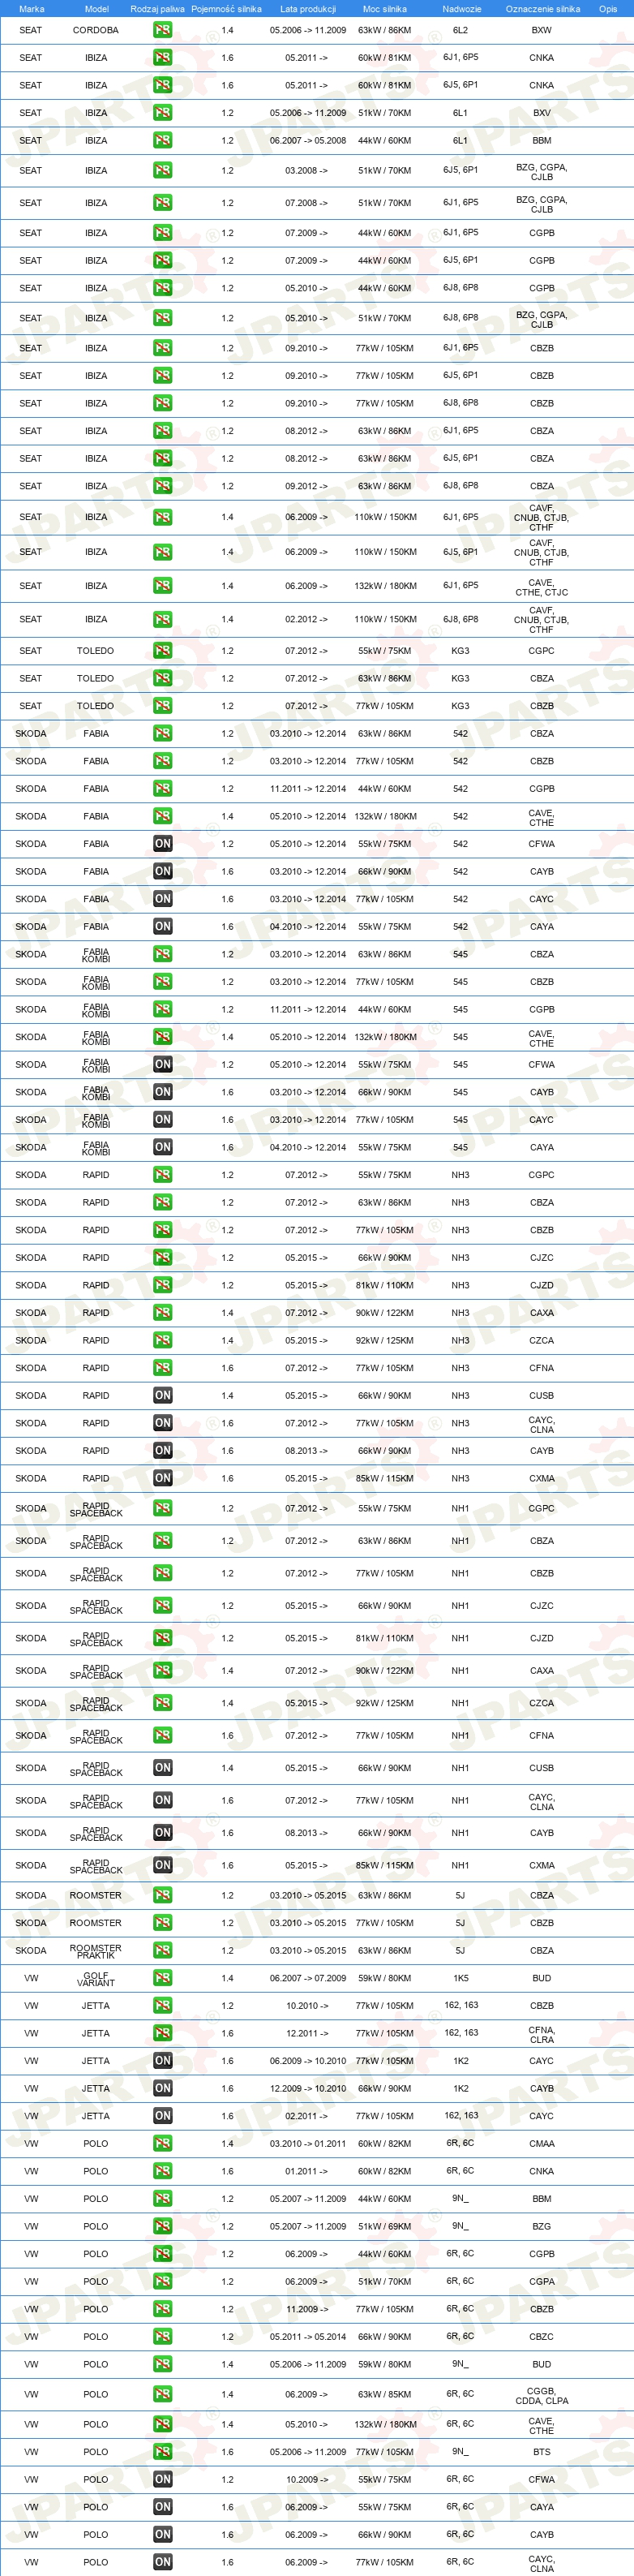Select ON icon in Rapid Spaceback CUSB row
Screen dimensions: 634x2576
pos(162,1768)
